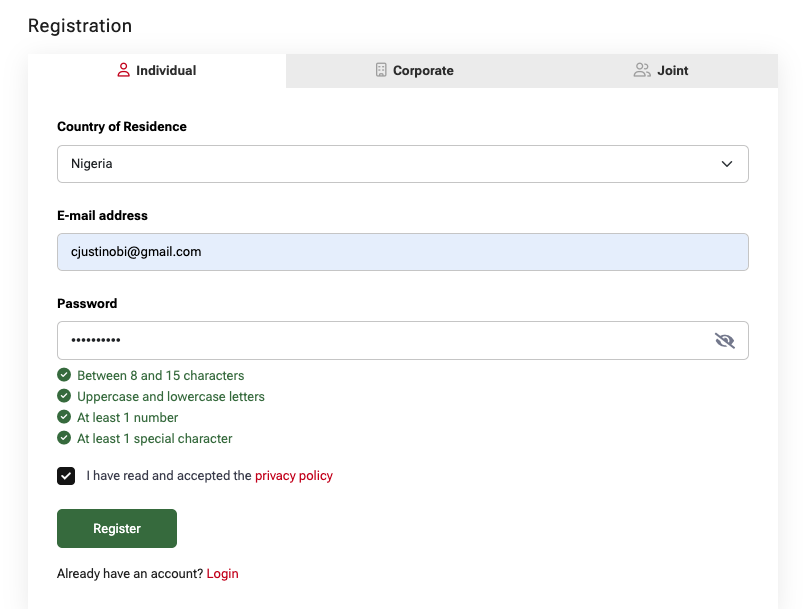The width and height of the screenshot is (808, 609).
Task: Switch to the Individual registration tab
Action: point(157,71)
